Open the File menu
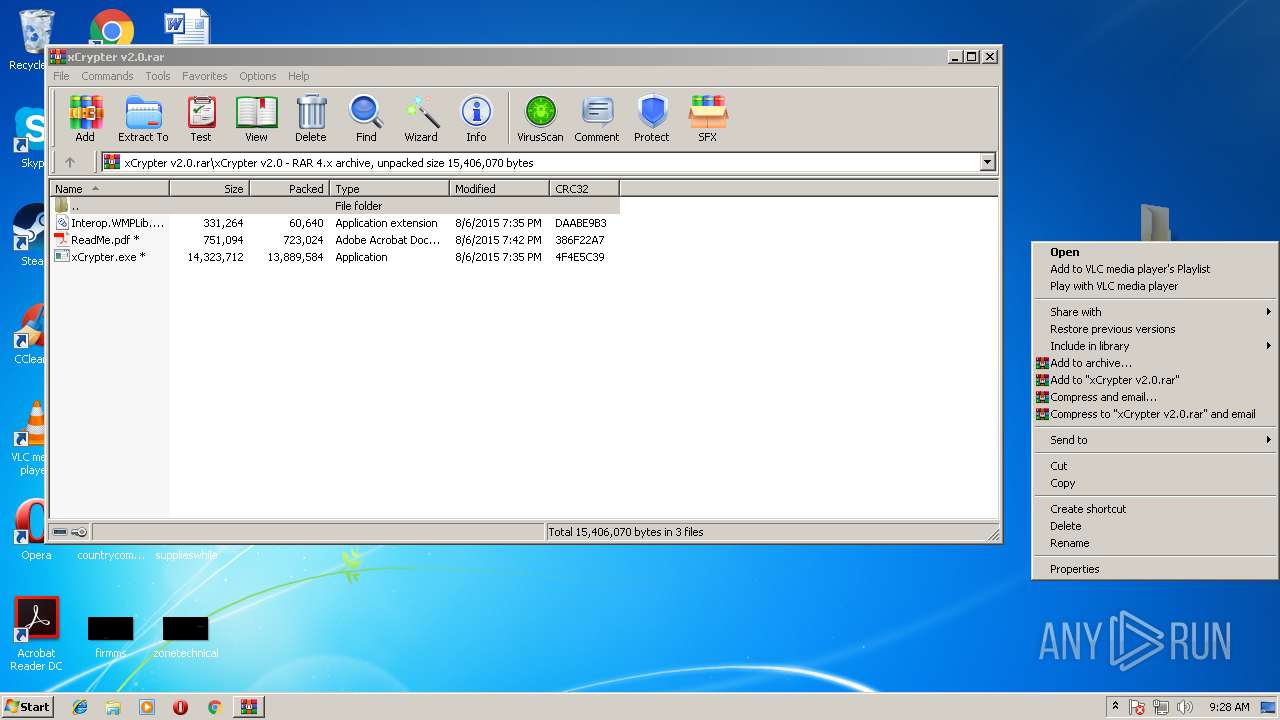The height and width of the screenshot is (720, 1280). [x=61, y=76]
